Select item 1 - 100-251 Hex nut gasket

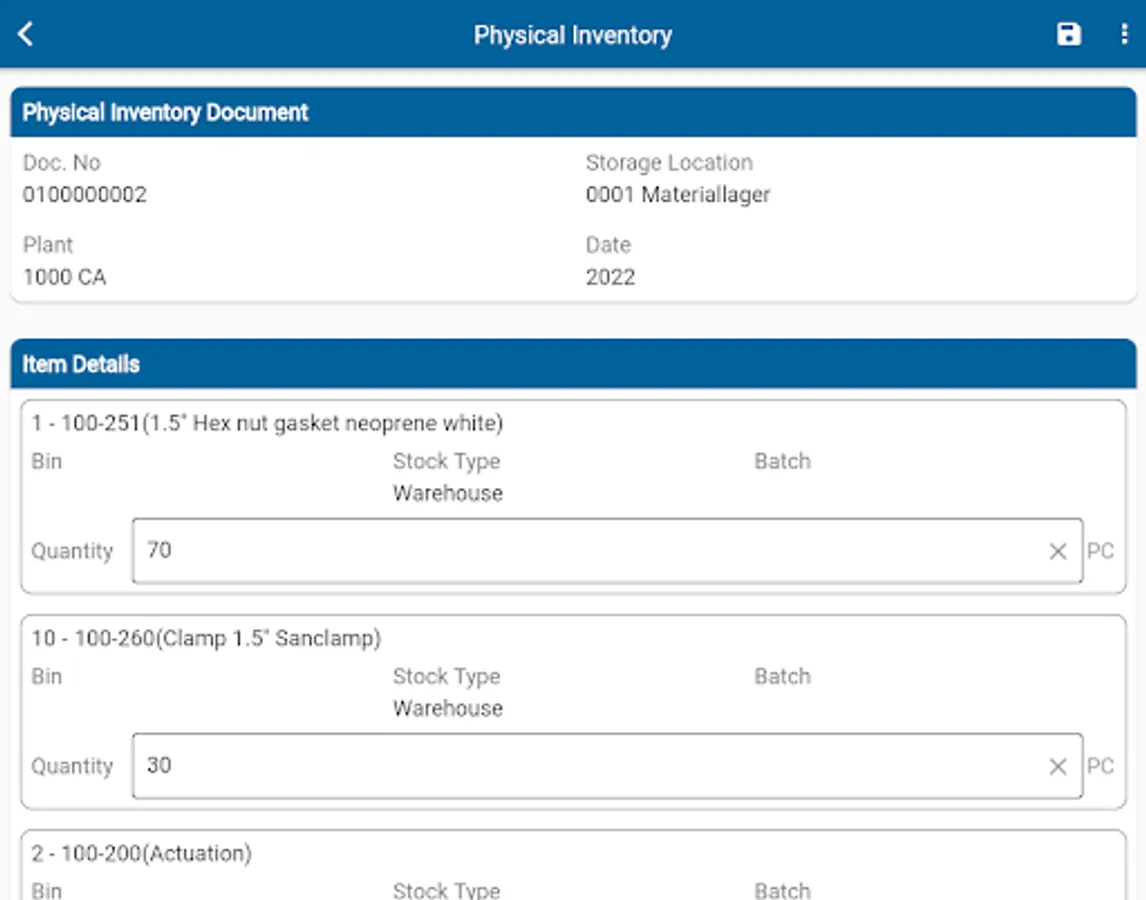tap(267, 423)
